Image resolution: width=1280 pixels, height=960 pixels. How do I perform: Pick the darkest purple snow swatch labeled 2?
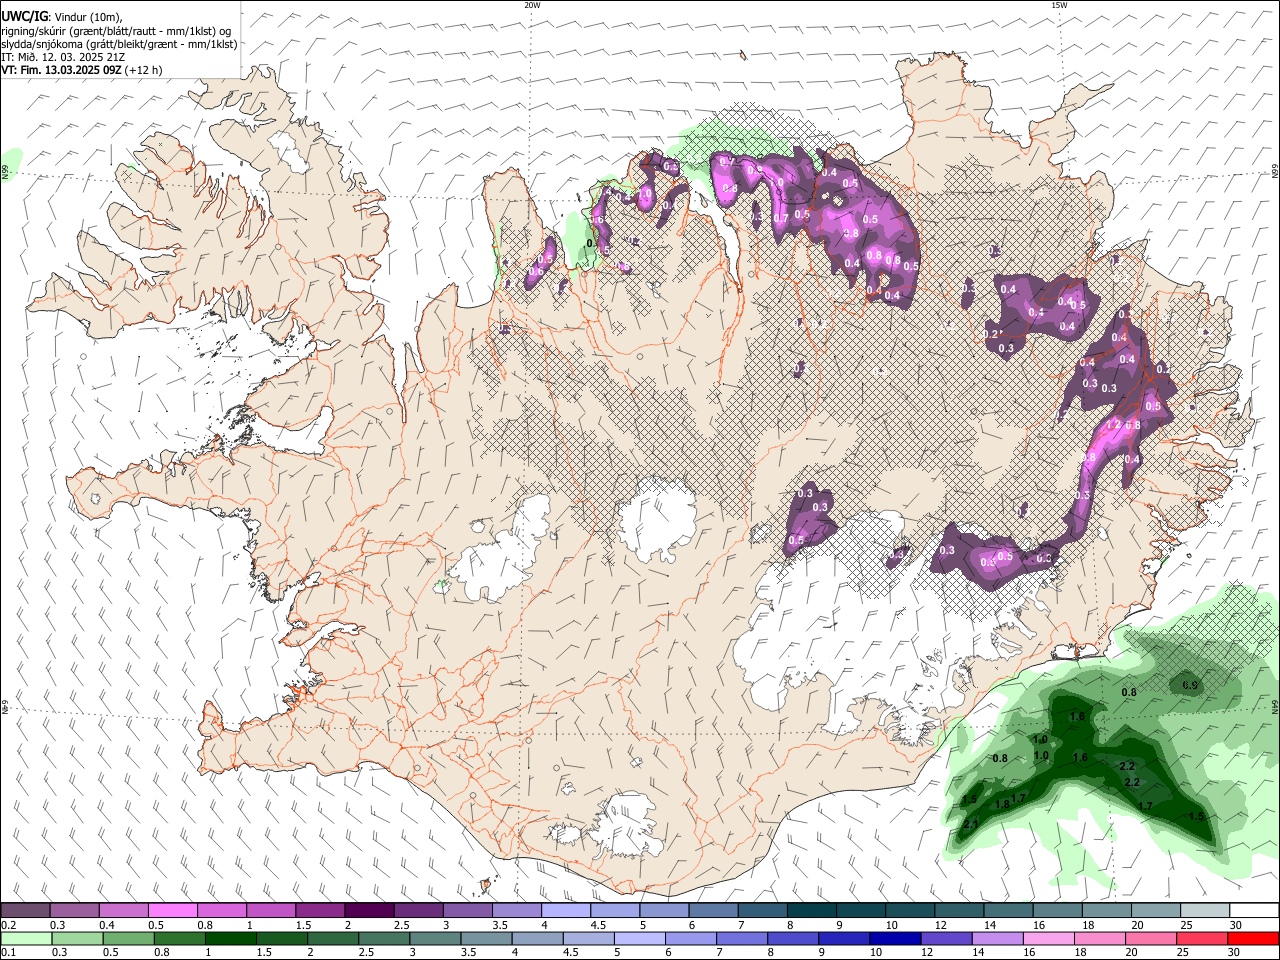pos(368,910)
